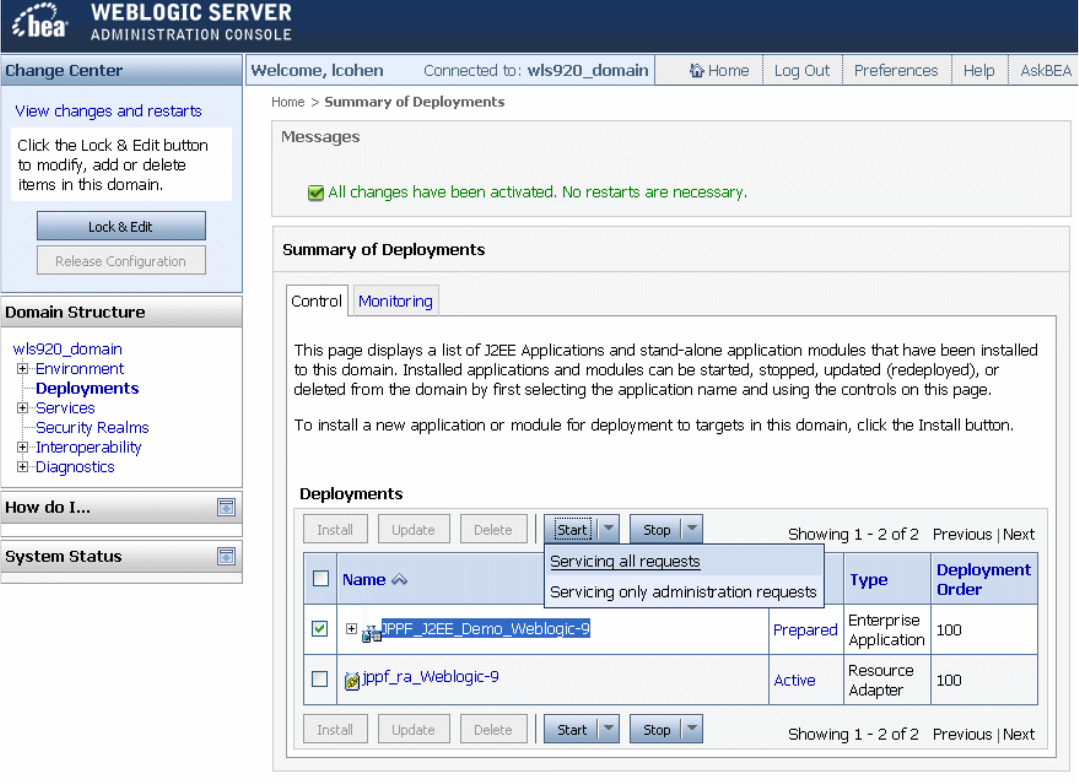The image size is (1079, 784).
Task: Choose Servicing only administration requests option
Action: tap(683, 592)
